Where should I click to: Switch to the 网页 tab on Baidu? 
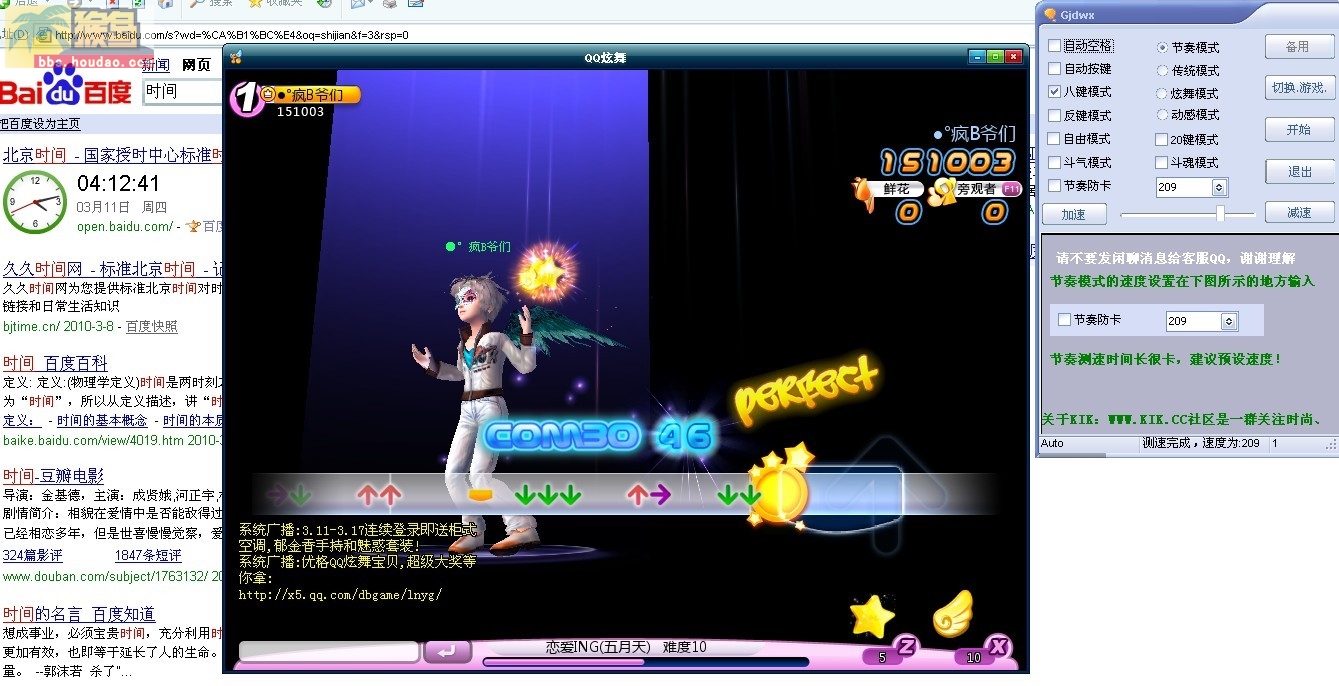coord(197,65)
